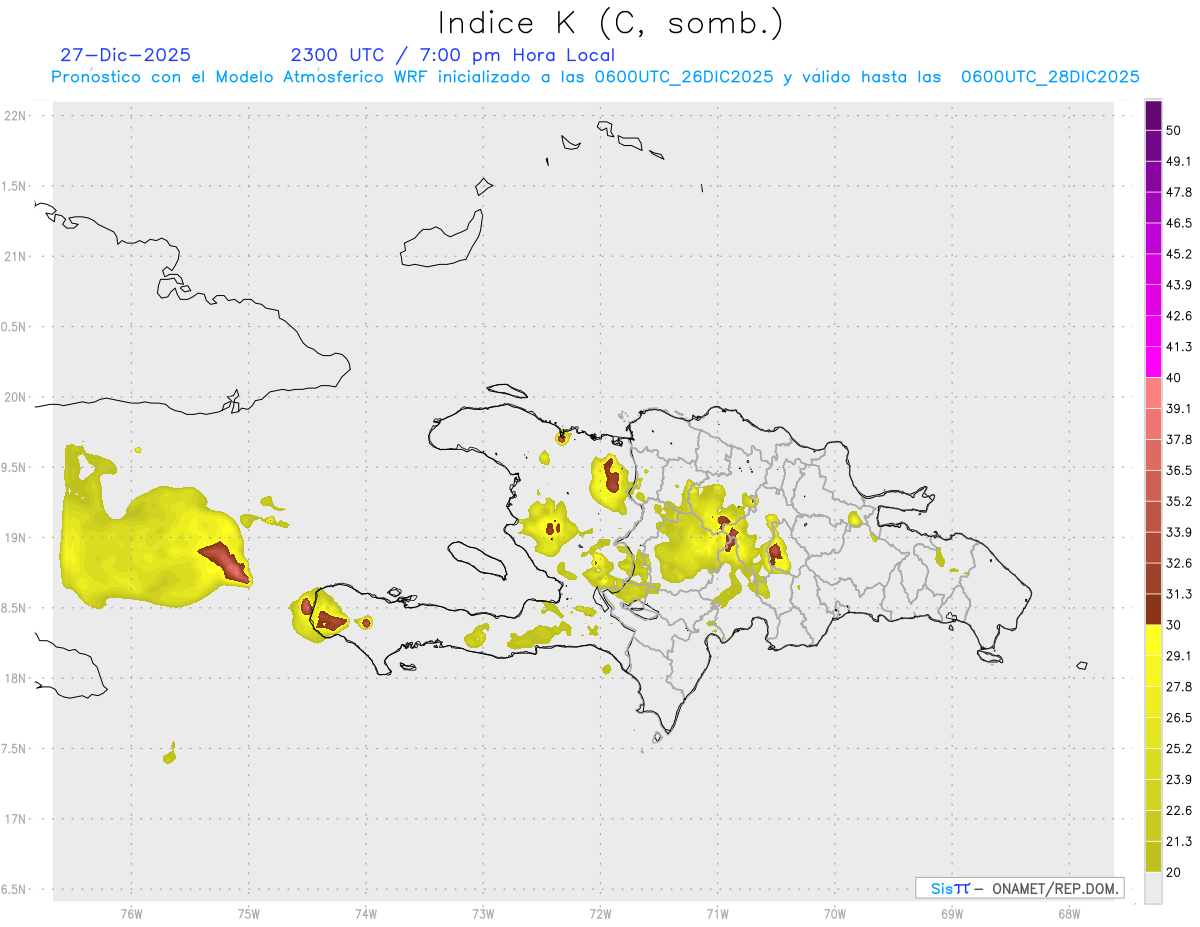
Task: Pick the bright yellow band between 29.1 and 30
Action: [x=1153, y=640]
